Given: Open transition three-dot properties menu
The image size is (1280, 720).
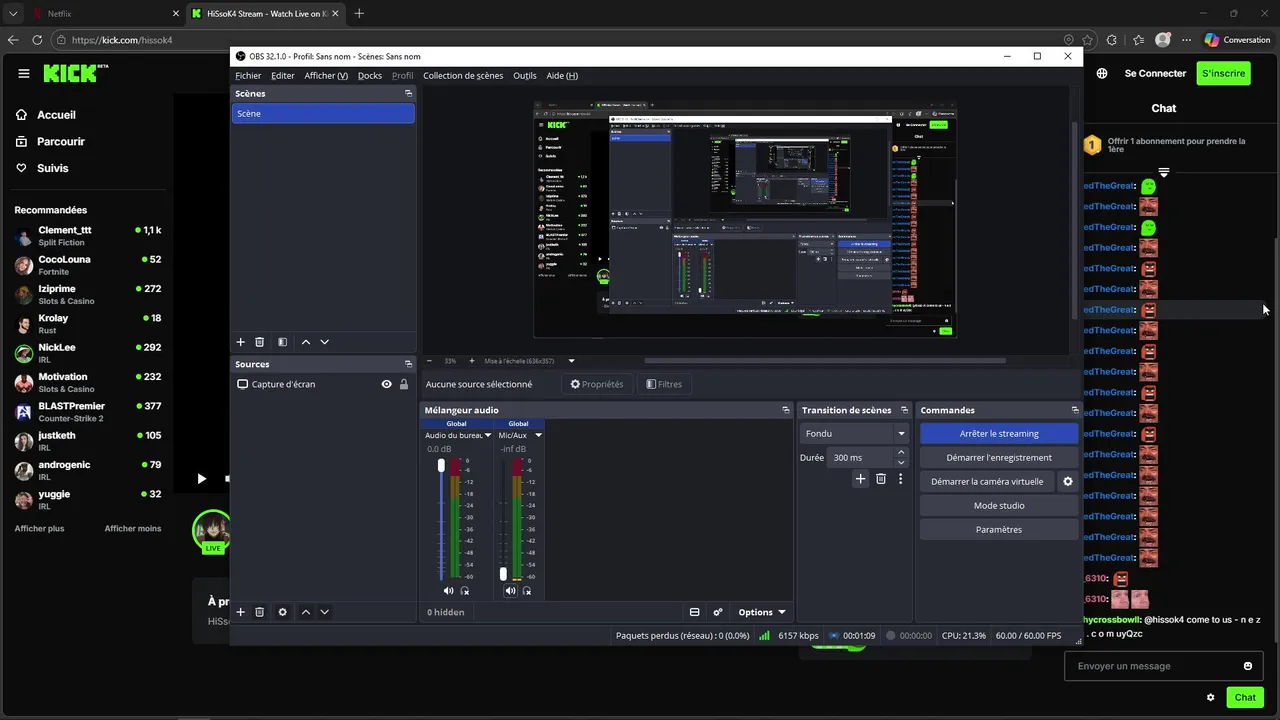Looking at the screenshot, I should tap(900, 479).
